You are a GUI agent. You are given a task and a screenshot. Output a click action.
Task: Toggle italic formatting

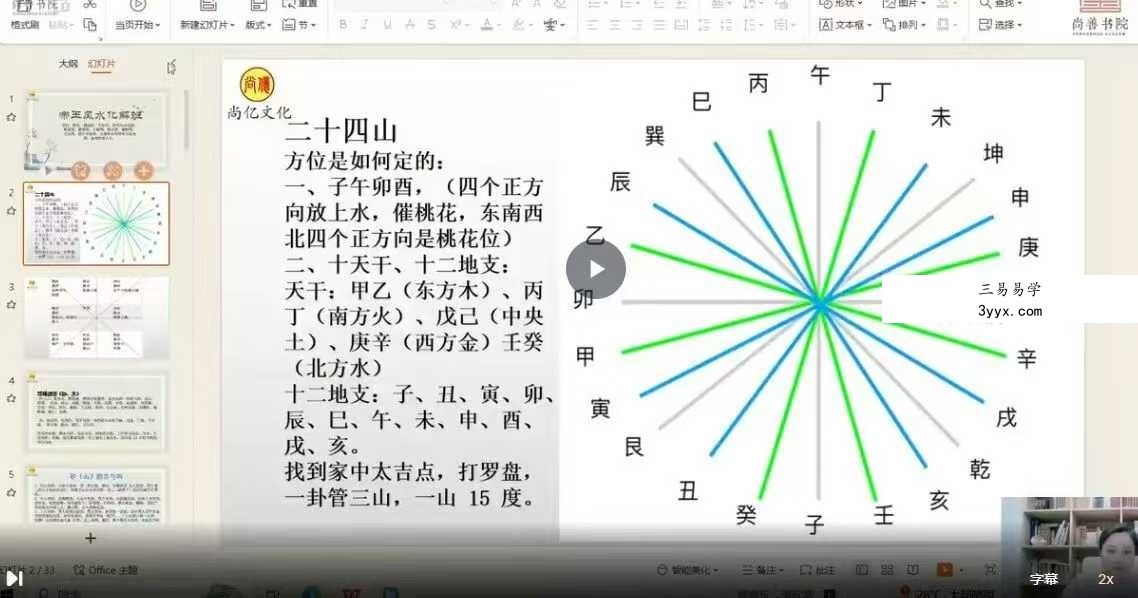pyautogui.click(x=365, y=25)
